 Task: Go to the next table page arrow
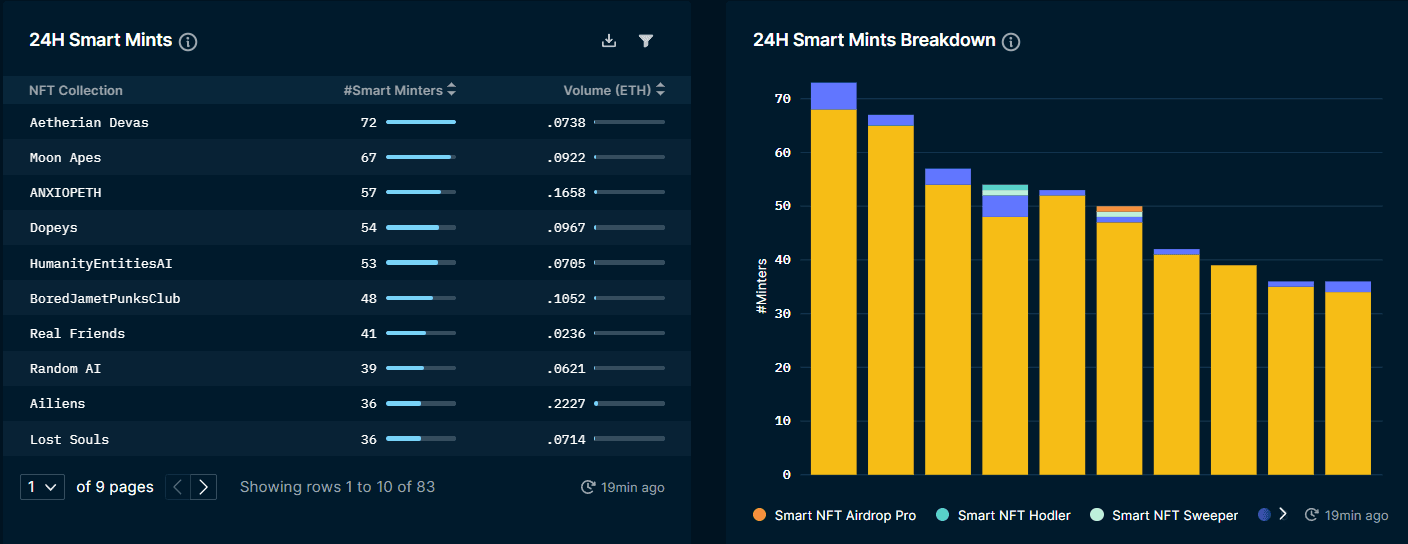click(204, 487)
